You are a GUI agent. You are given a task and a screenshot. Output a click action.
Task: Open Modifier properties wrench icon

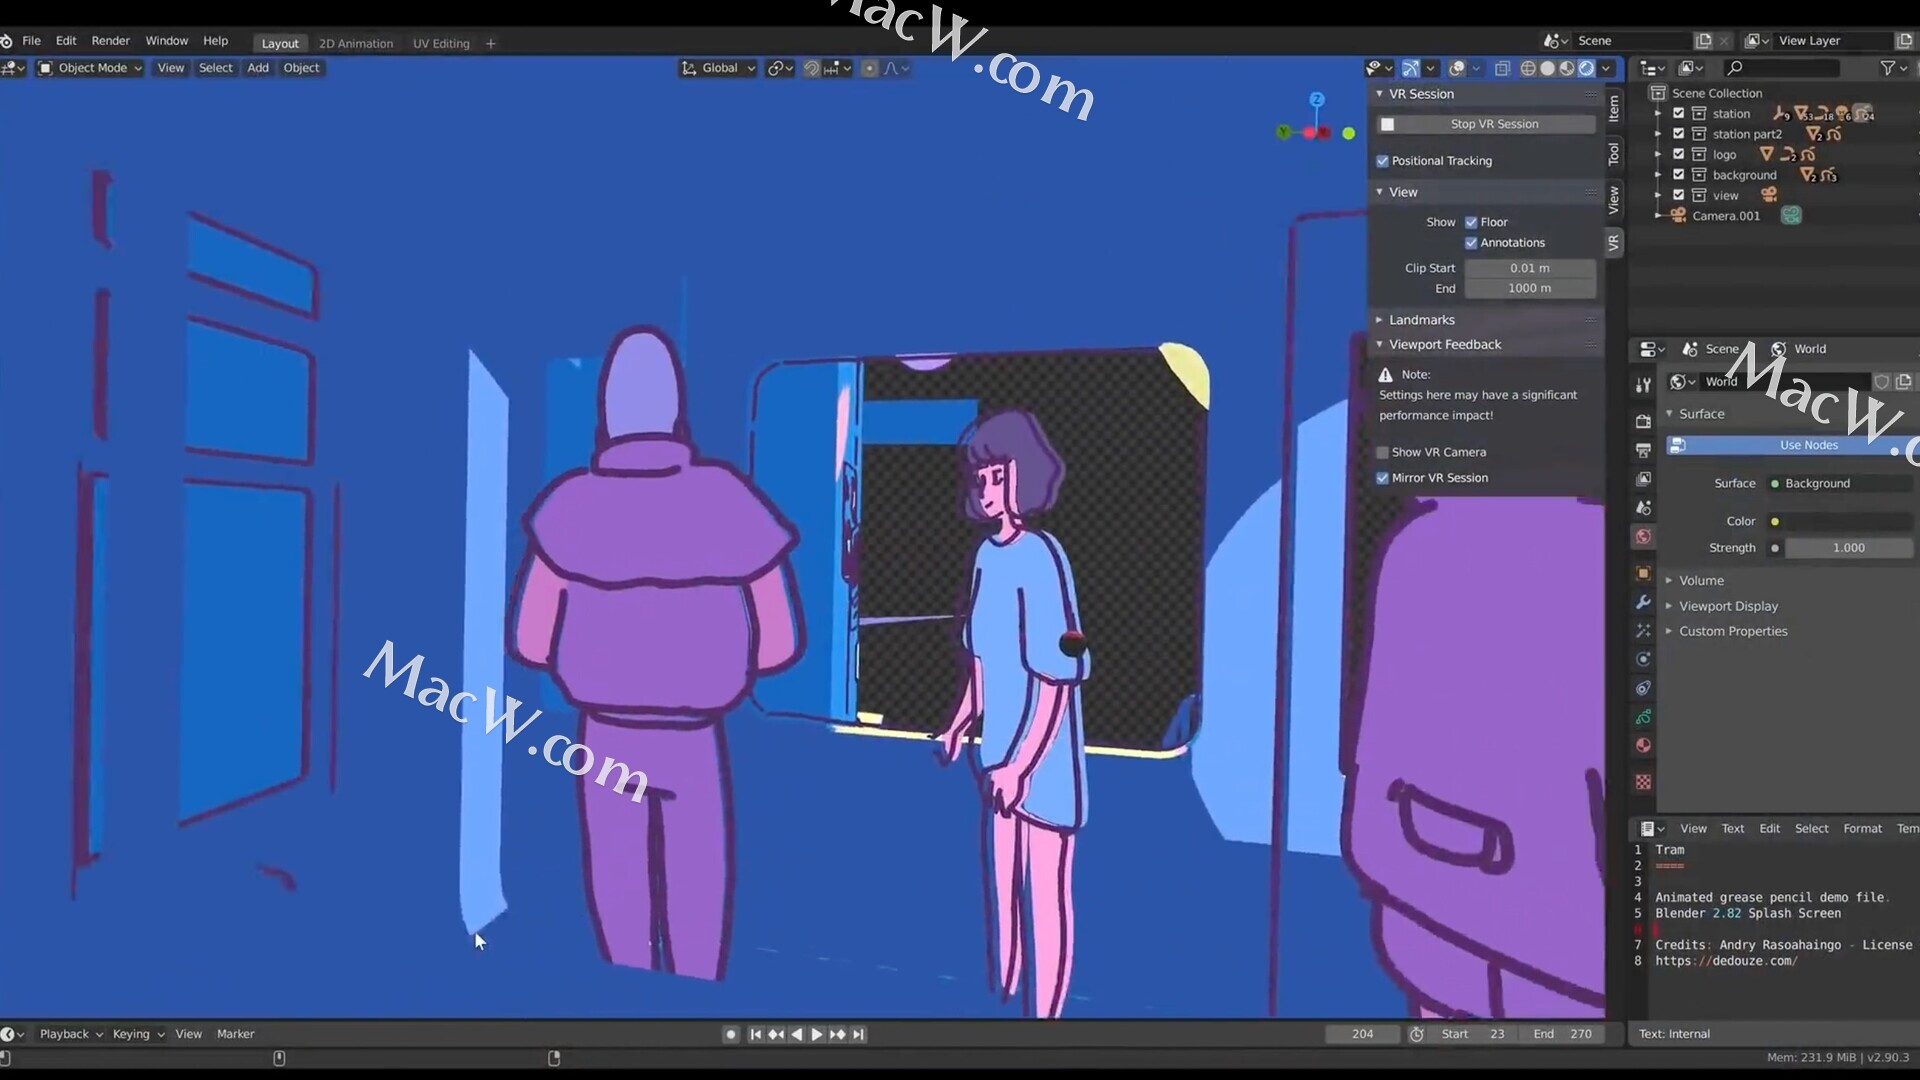click(1643, 602)
